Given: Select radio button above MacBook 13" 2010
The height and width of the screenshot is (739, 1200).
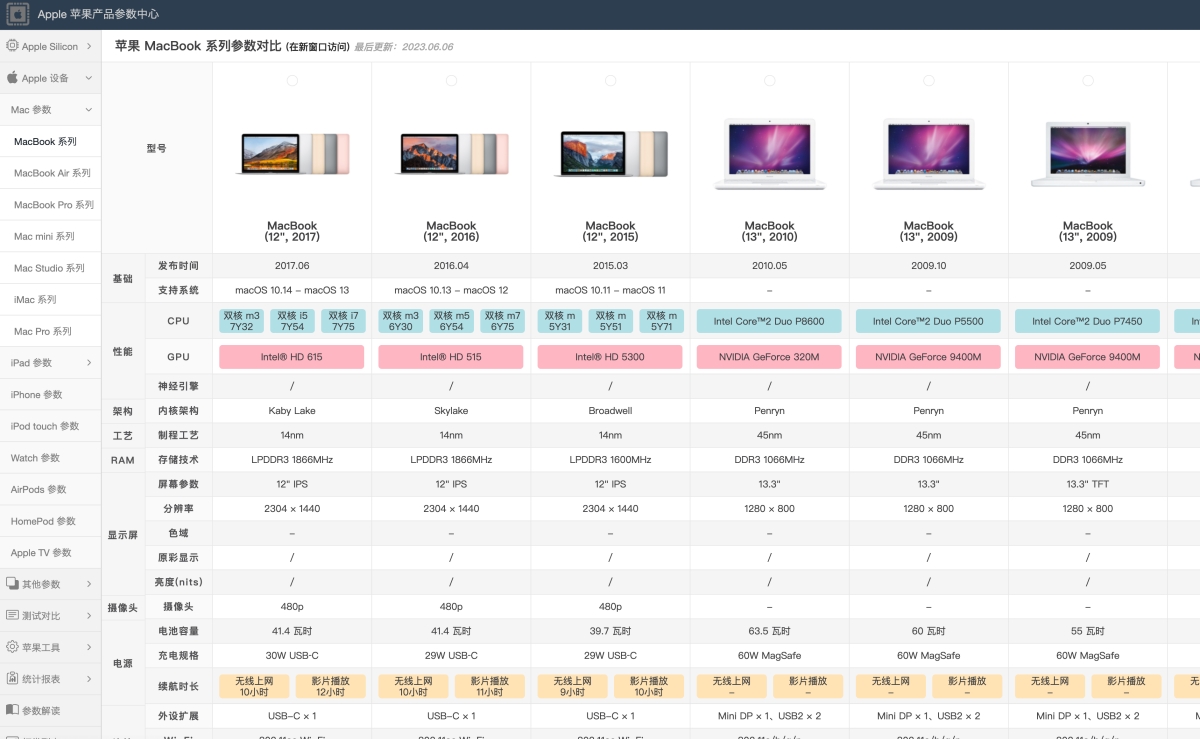Looking at the screenshot, I should [x=769, y=80].
